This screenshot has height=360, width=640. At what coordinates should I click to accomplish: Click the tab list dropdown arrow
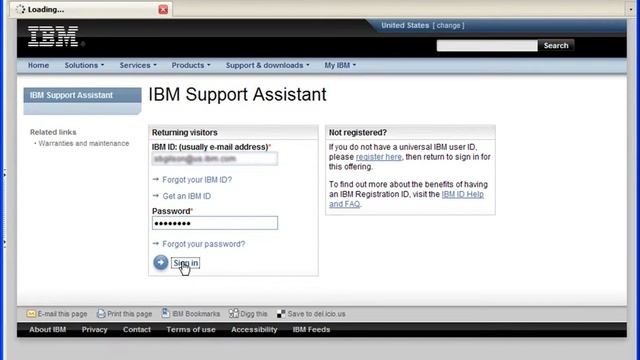click(631, 9)
